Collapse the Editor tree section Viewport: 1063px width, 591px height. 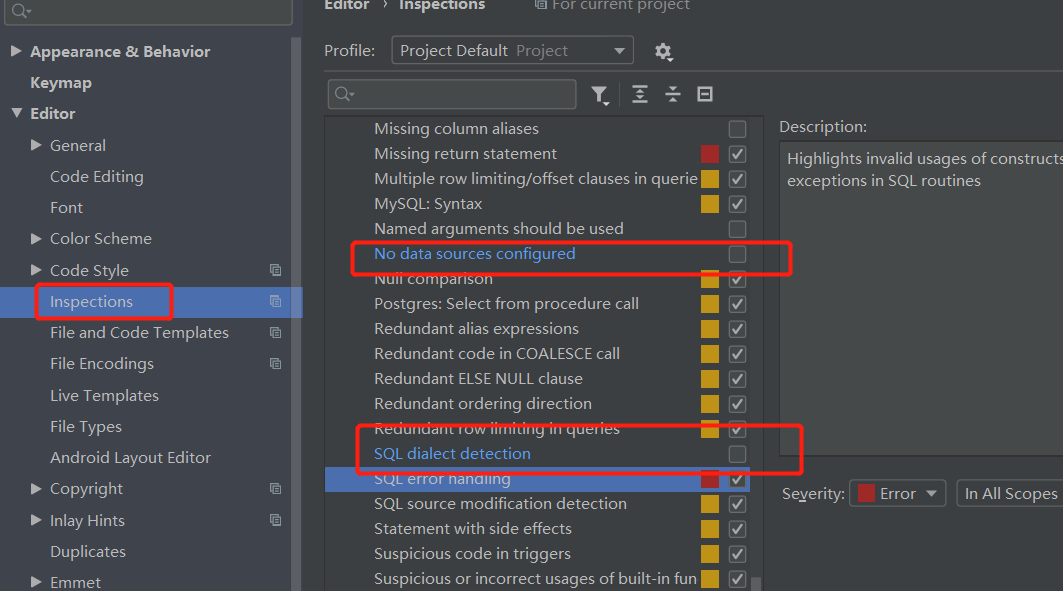pyautogui.click(x=17, y=113)
